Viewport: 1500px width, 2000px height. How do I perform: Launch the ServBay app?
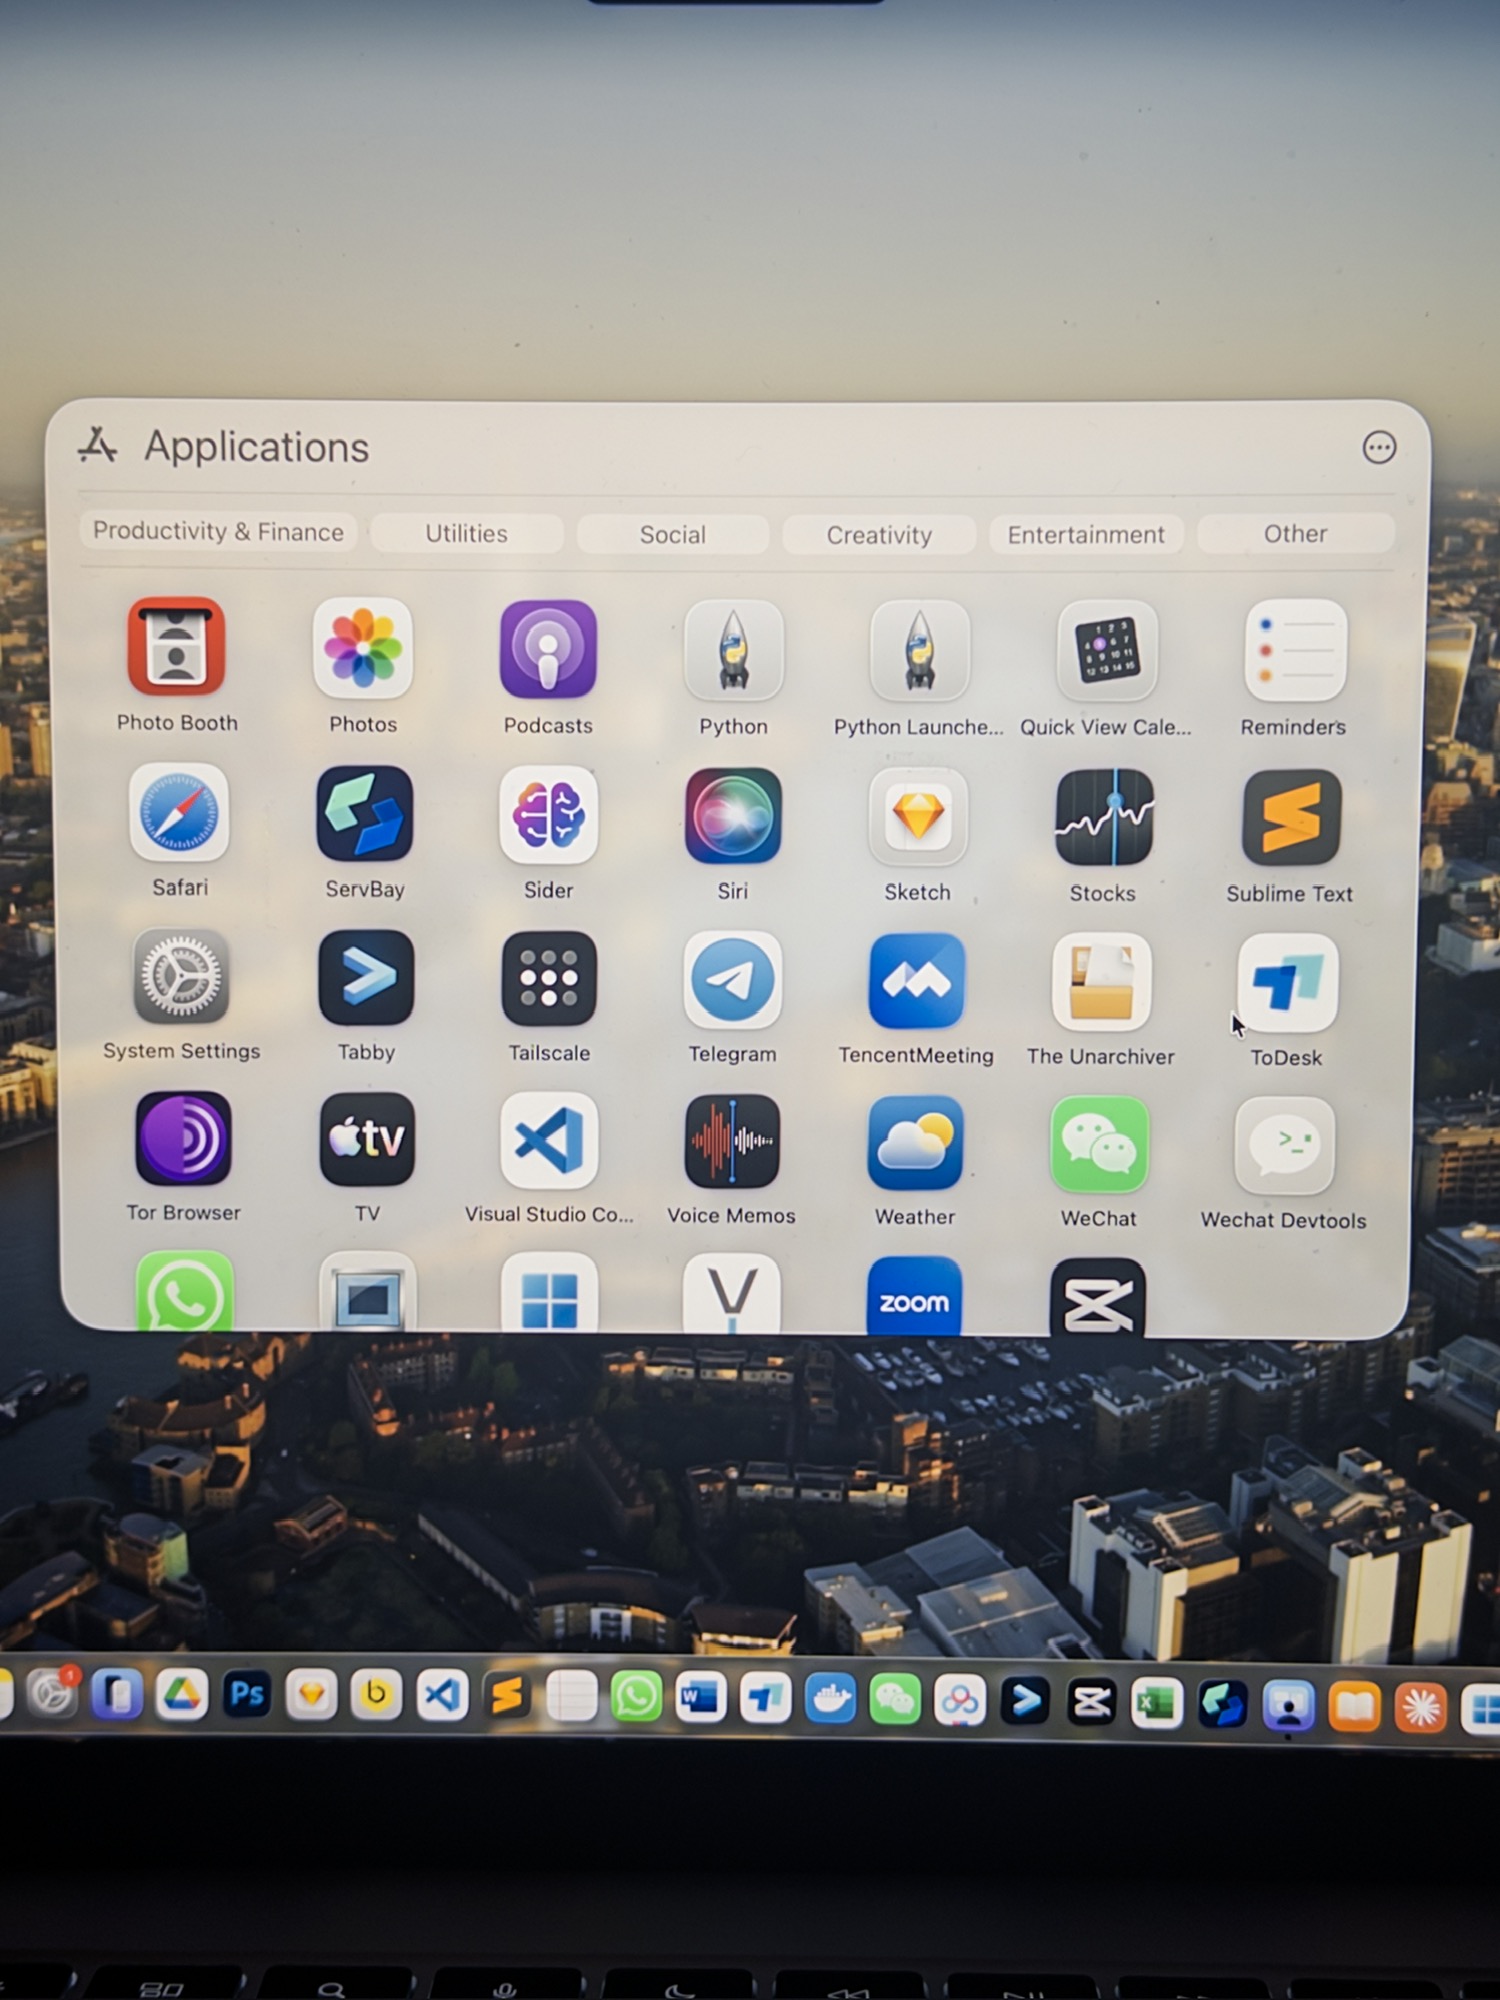364,815
